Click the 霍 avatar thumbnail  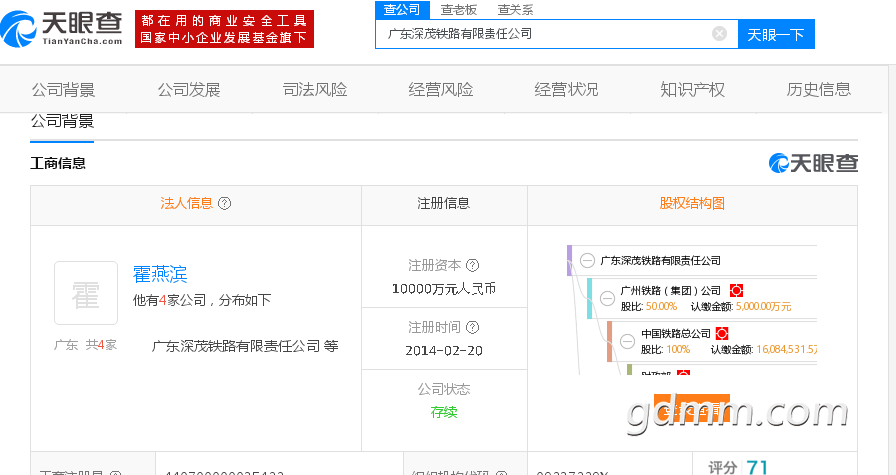[x=86, y=293]
